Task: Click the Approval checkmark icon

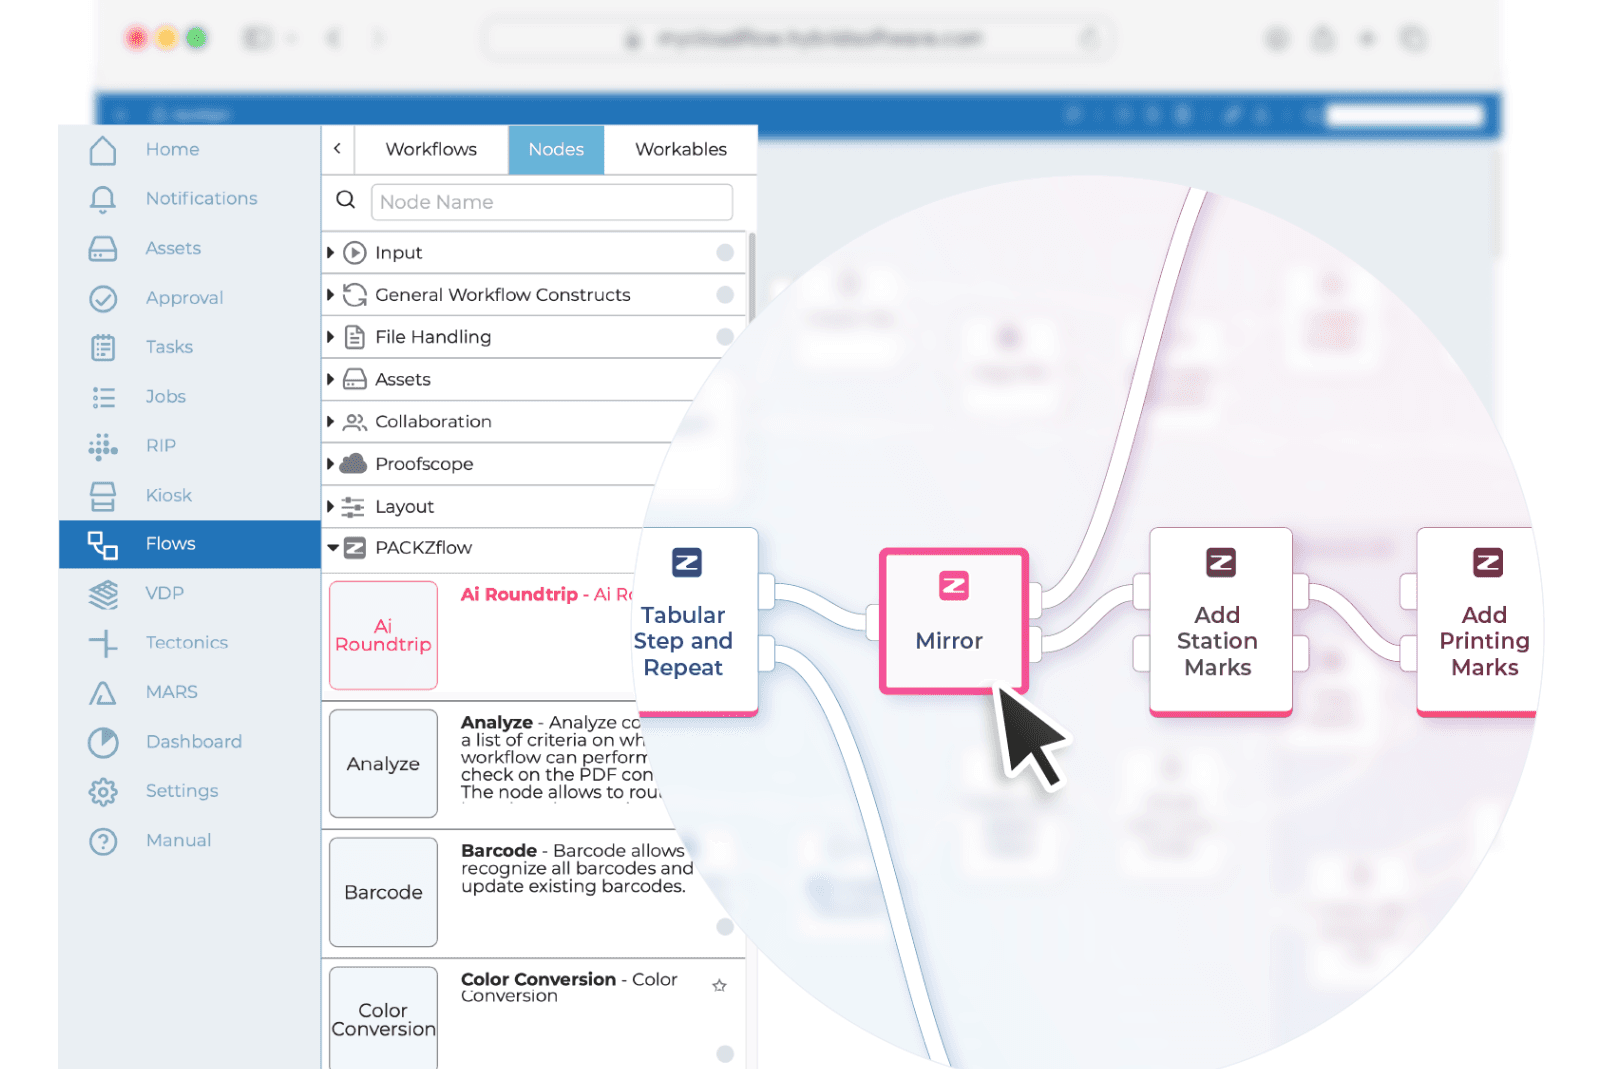Action: point(103,298)
